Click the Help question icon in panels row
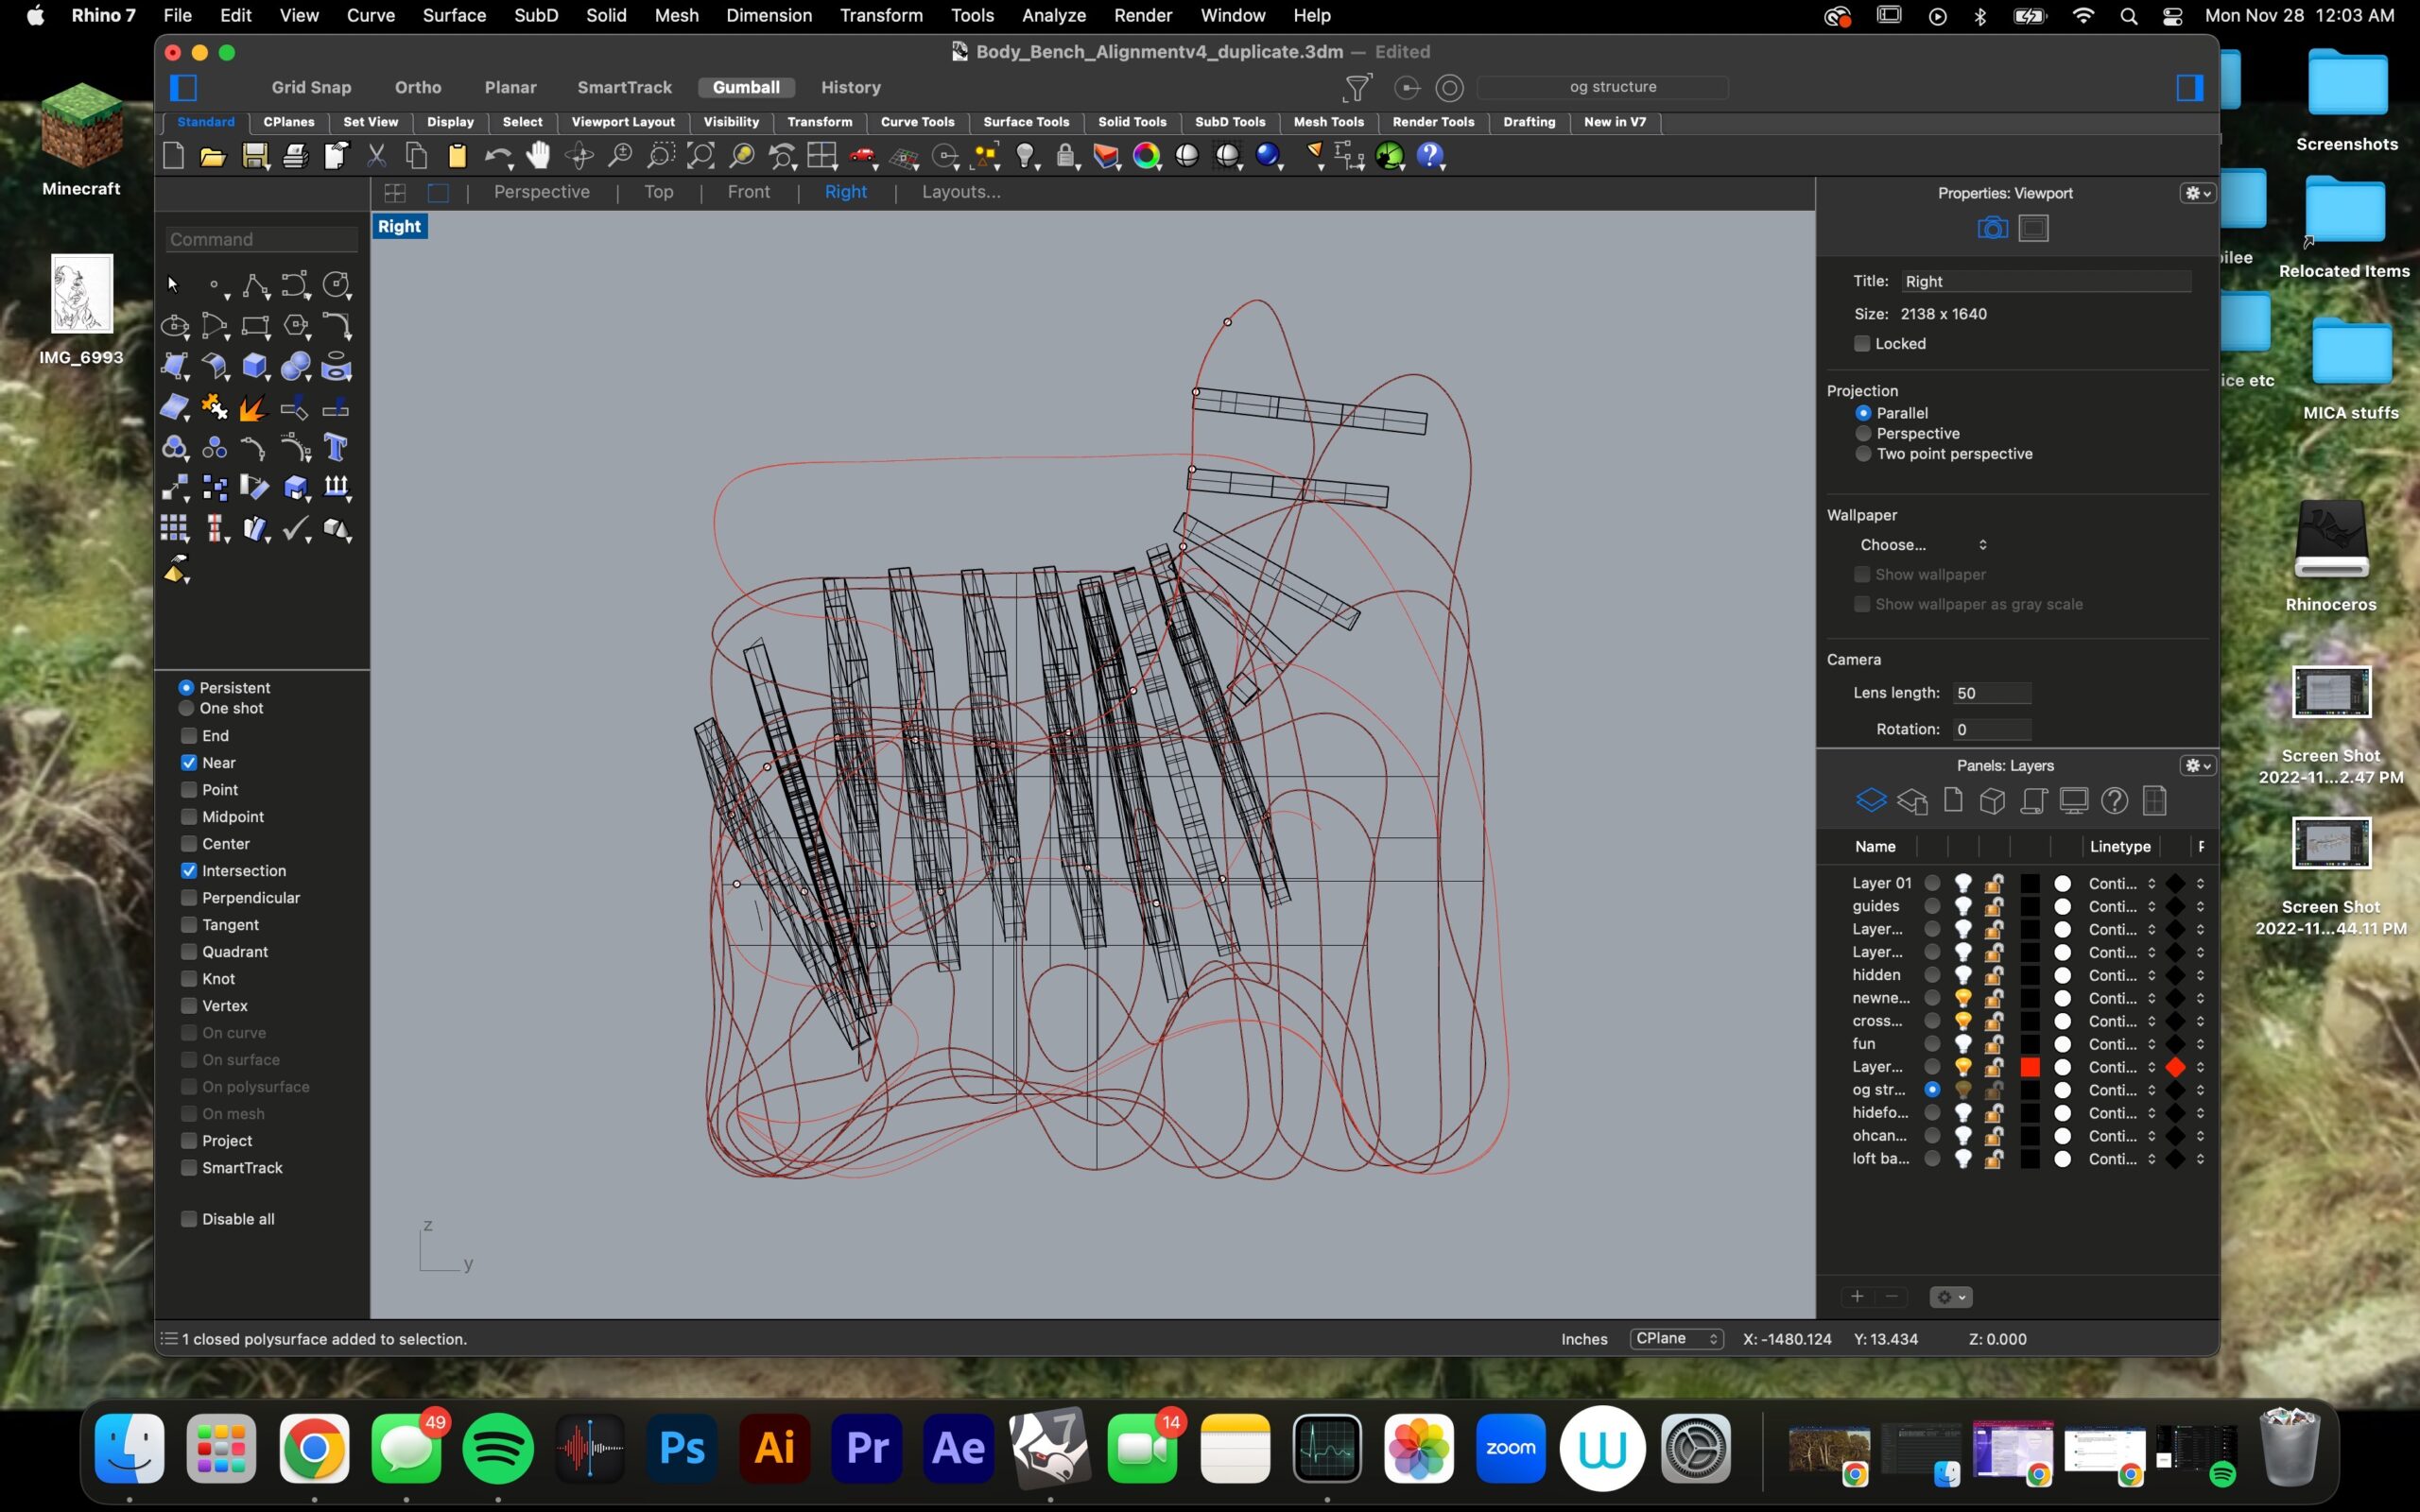 2114,801
